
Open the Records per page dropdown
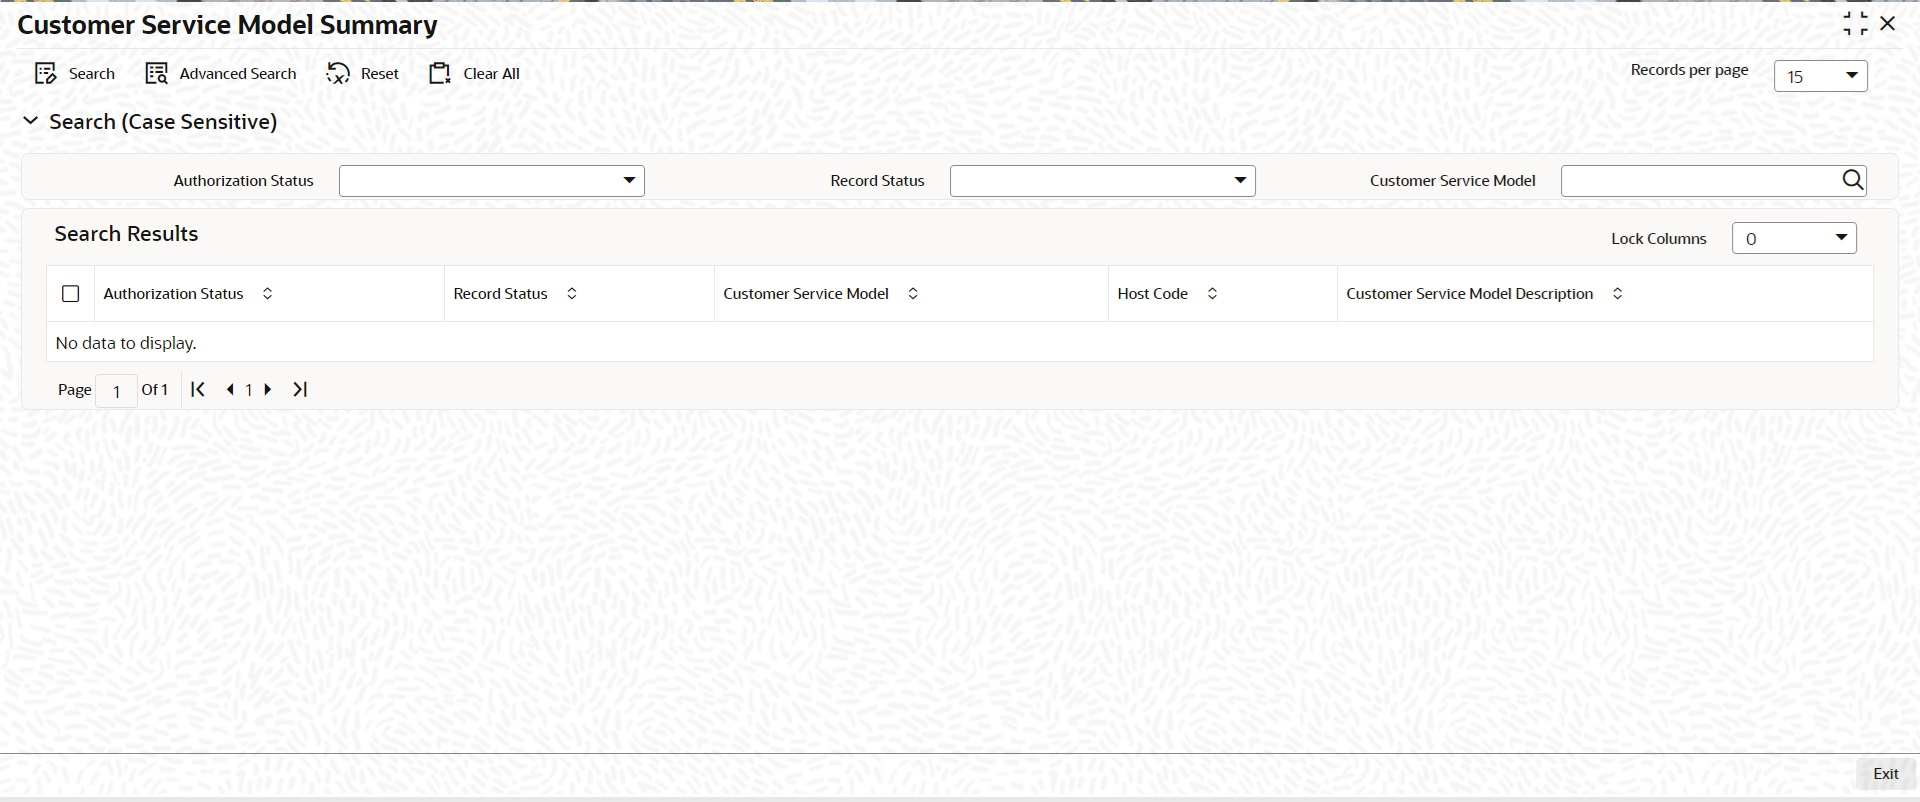[1820, 76]
